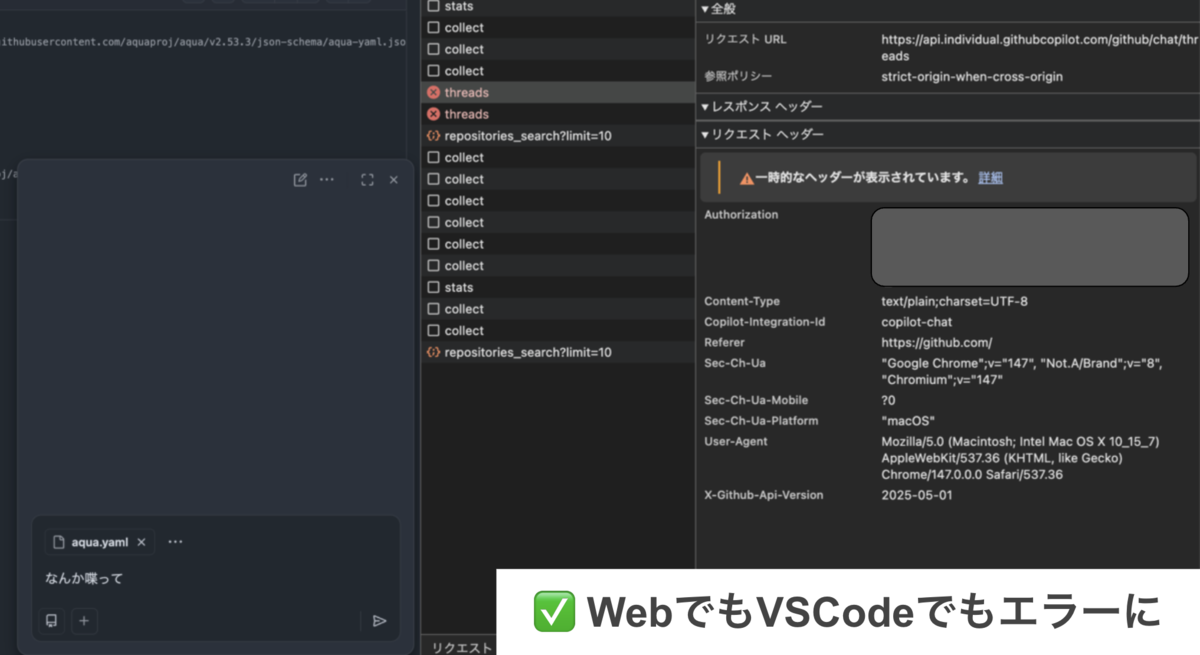Collapse the 全般 section
Viewport: 1200px width, 655px height.
pyautogui.click(x=718, y=8)
